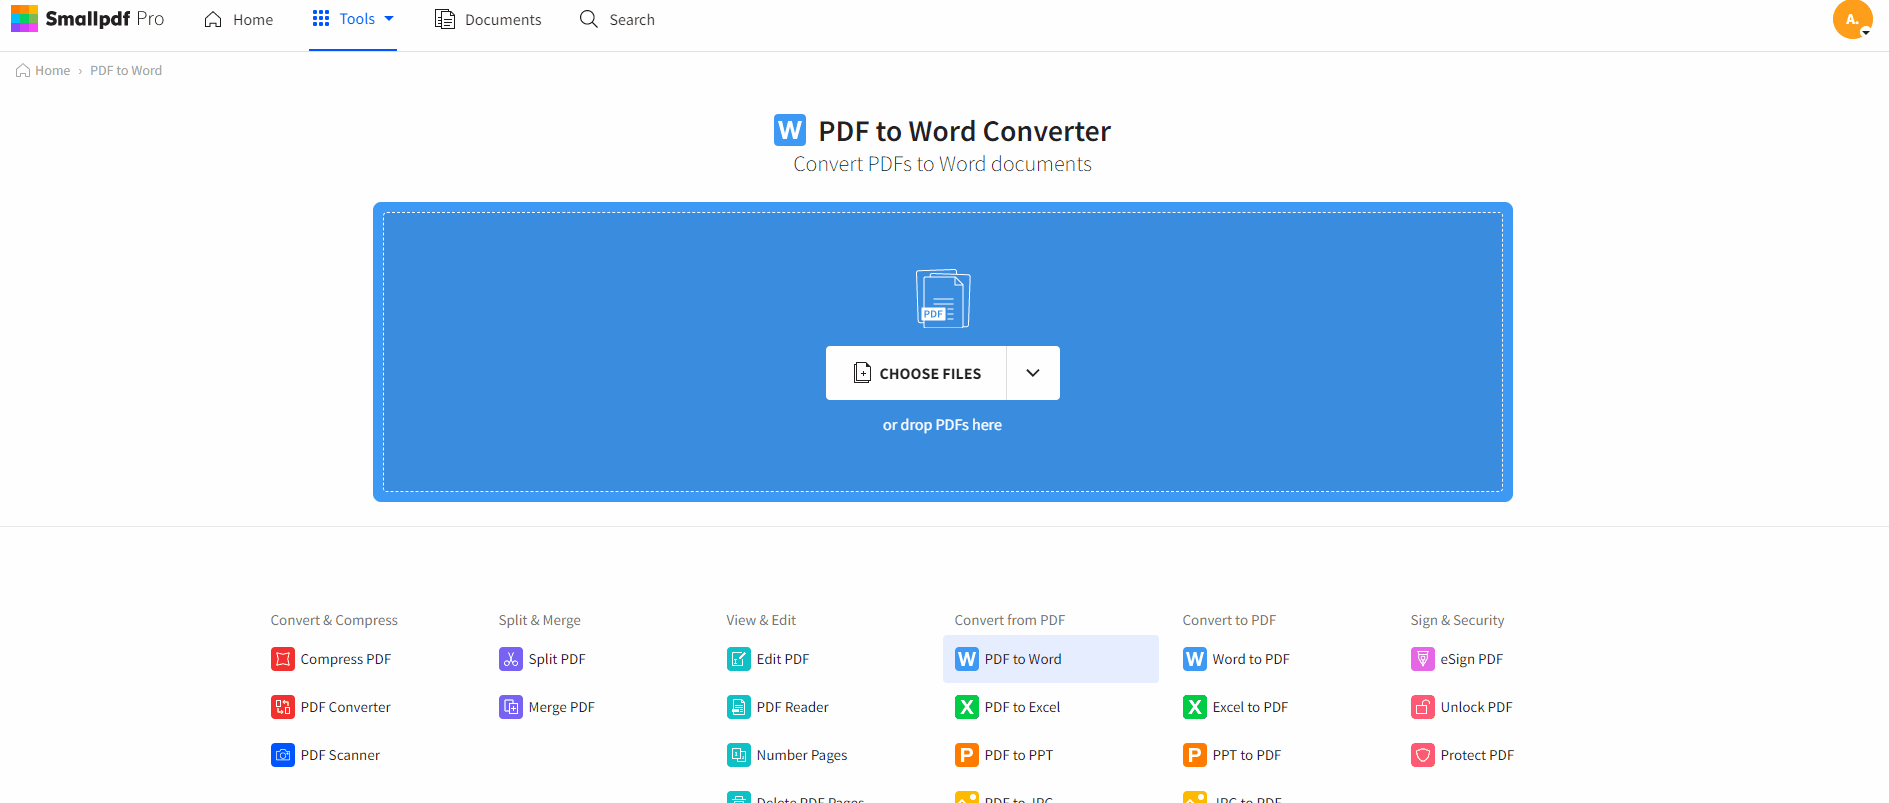The image size is (1889, 803).
Task: Click the Split PDF scissors icon
Action: (511, 659)
